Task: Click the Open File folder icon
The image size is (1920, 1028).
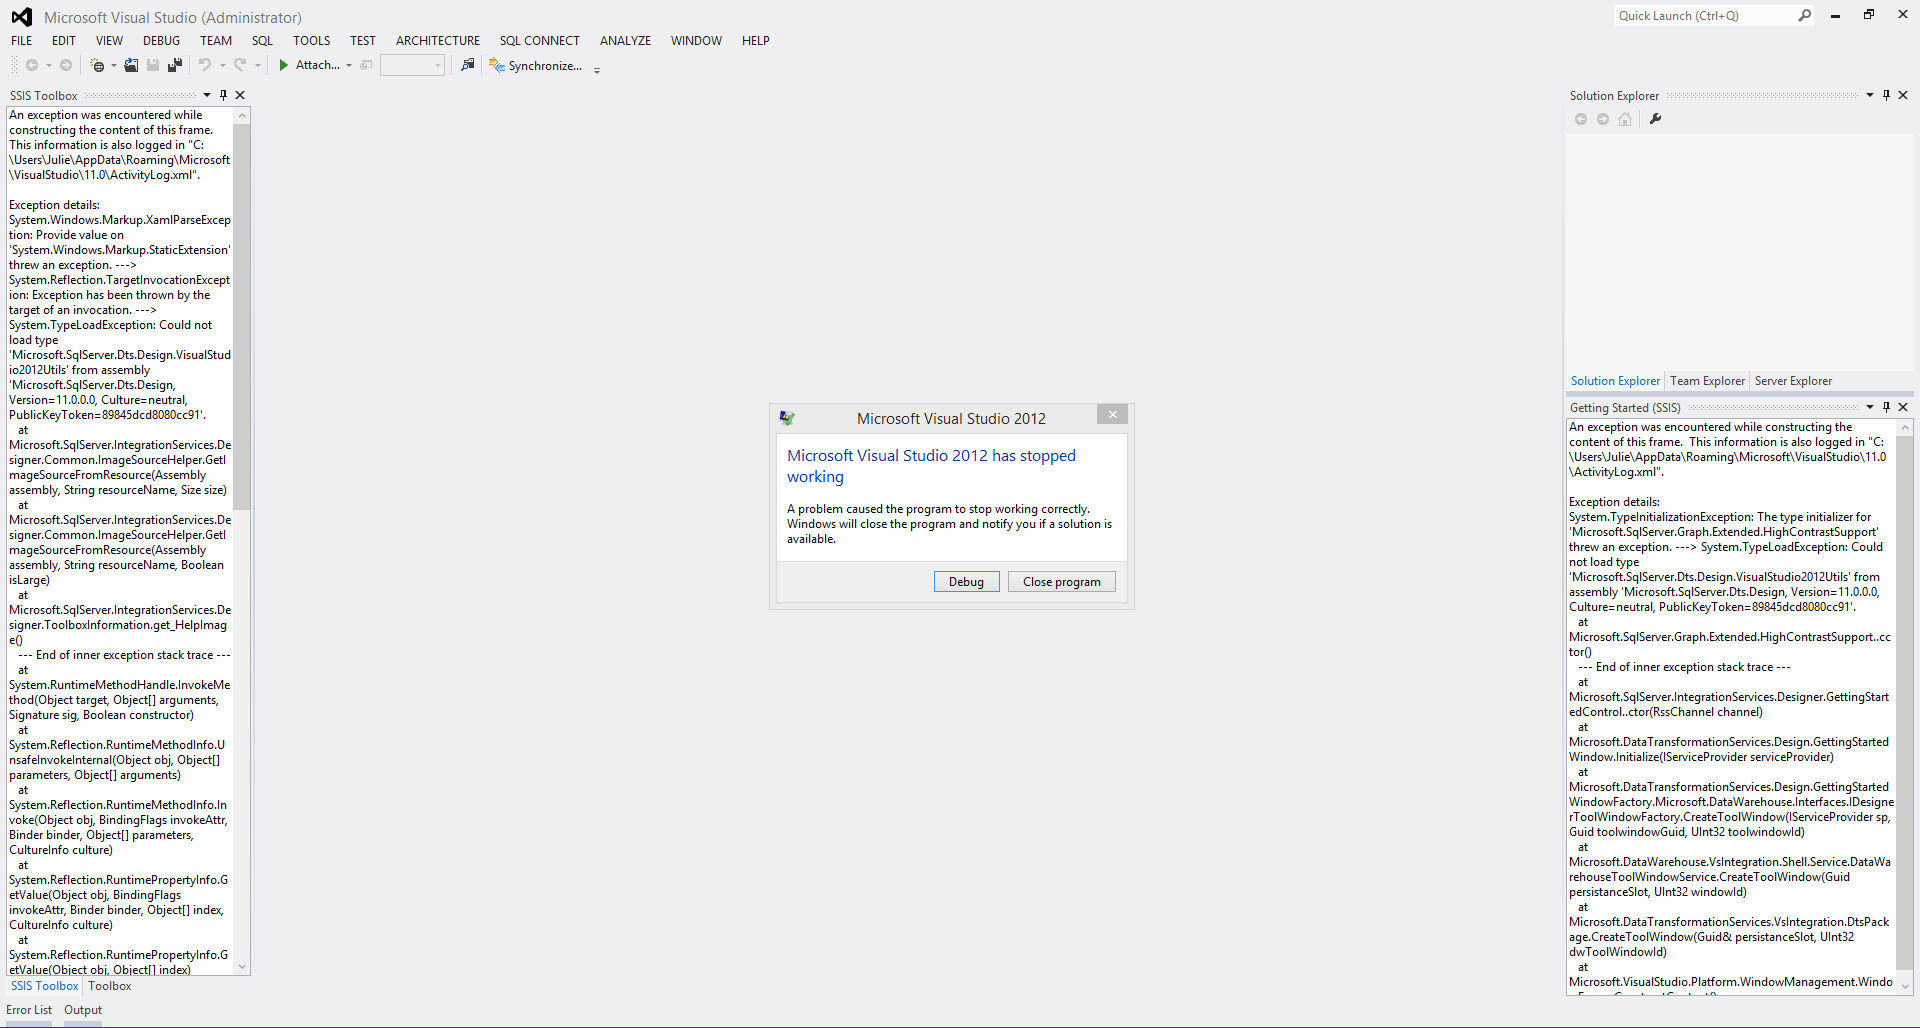Action: point(131,65)
